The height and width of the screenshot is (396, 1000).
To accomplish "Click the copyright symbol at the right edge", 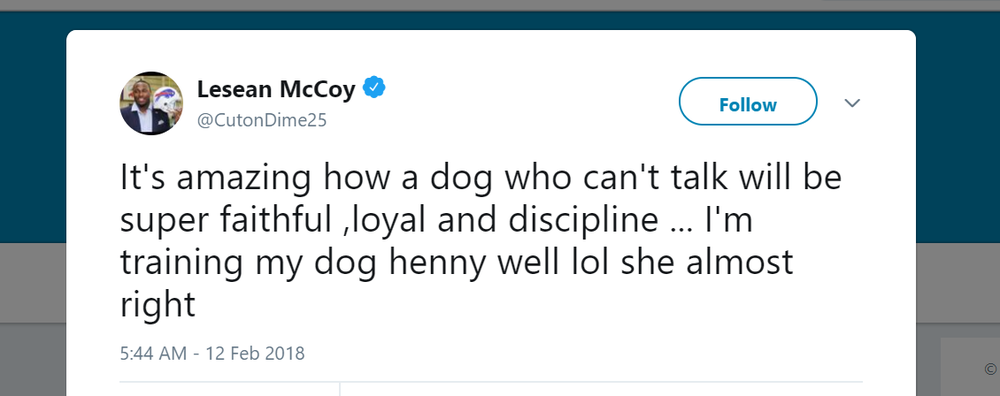I will click(990, 369).
